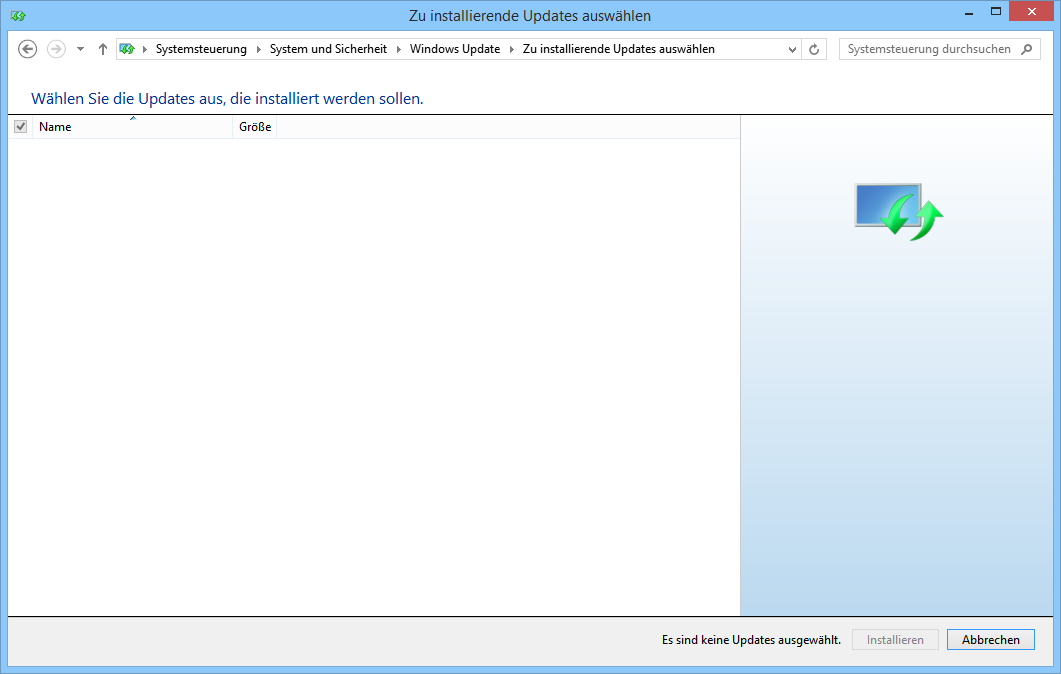Open address bar history dropdown
The height and width of the screenshot is (674, 1061).
coord(792,49)
